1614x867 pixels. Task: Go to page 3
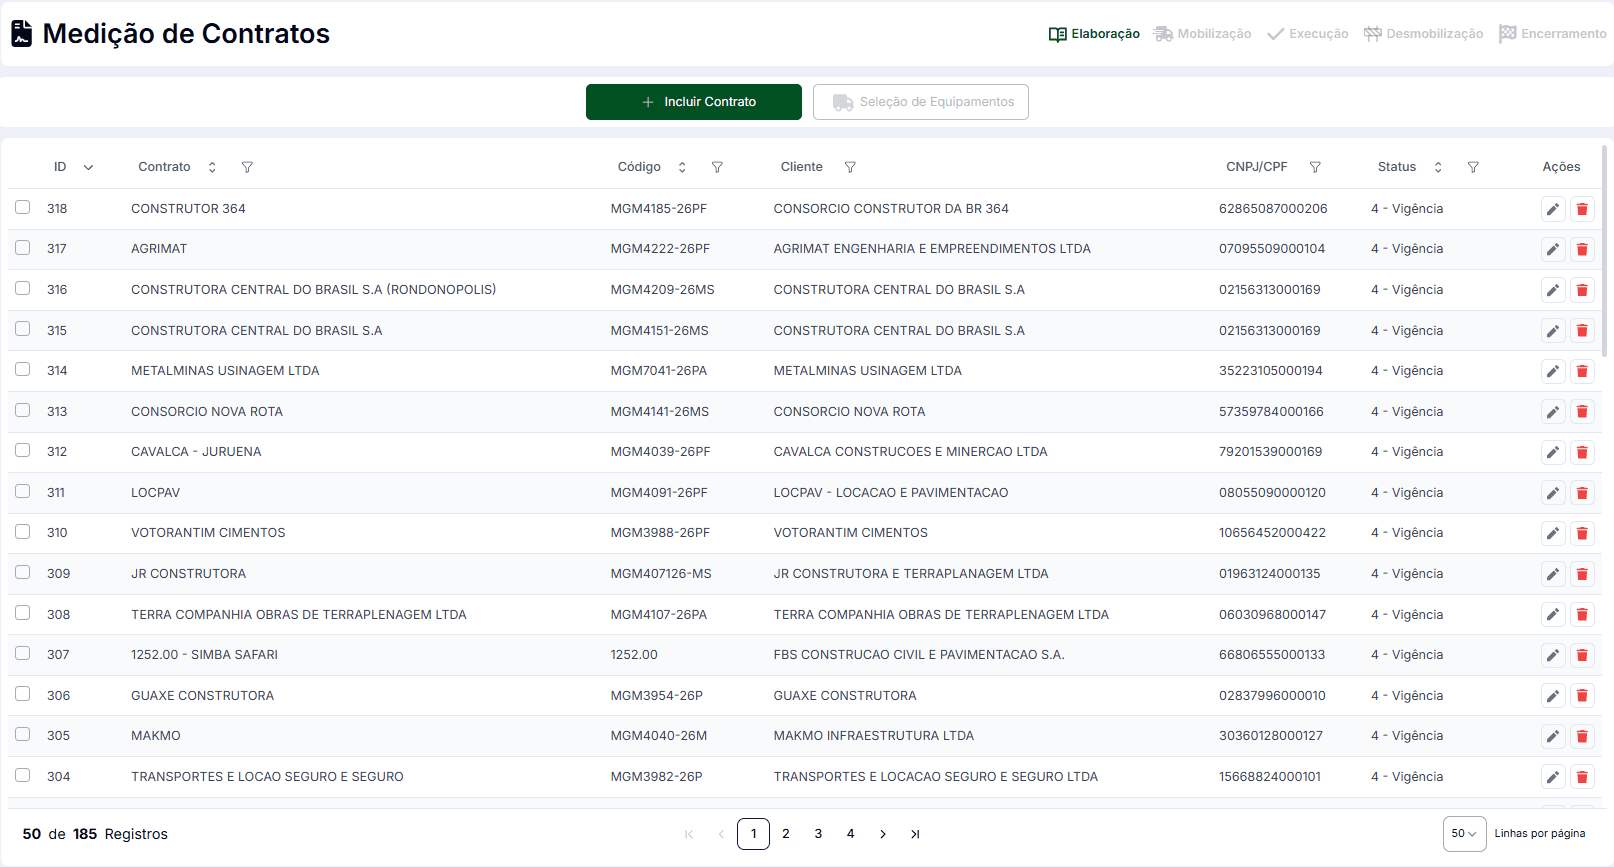pyautogui.click(x=818, y=834)
